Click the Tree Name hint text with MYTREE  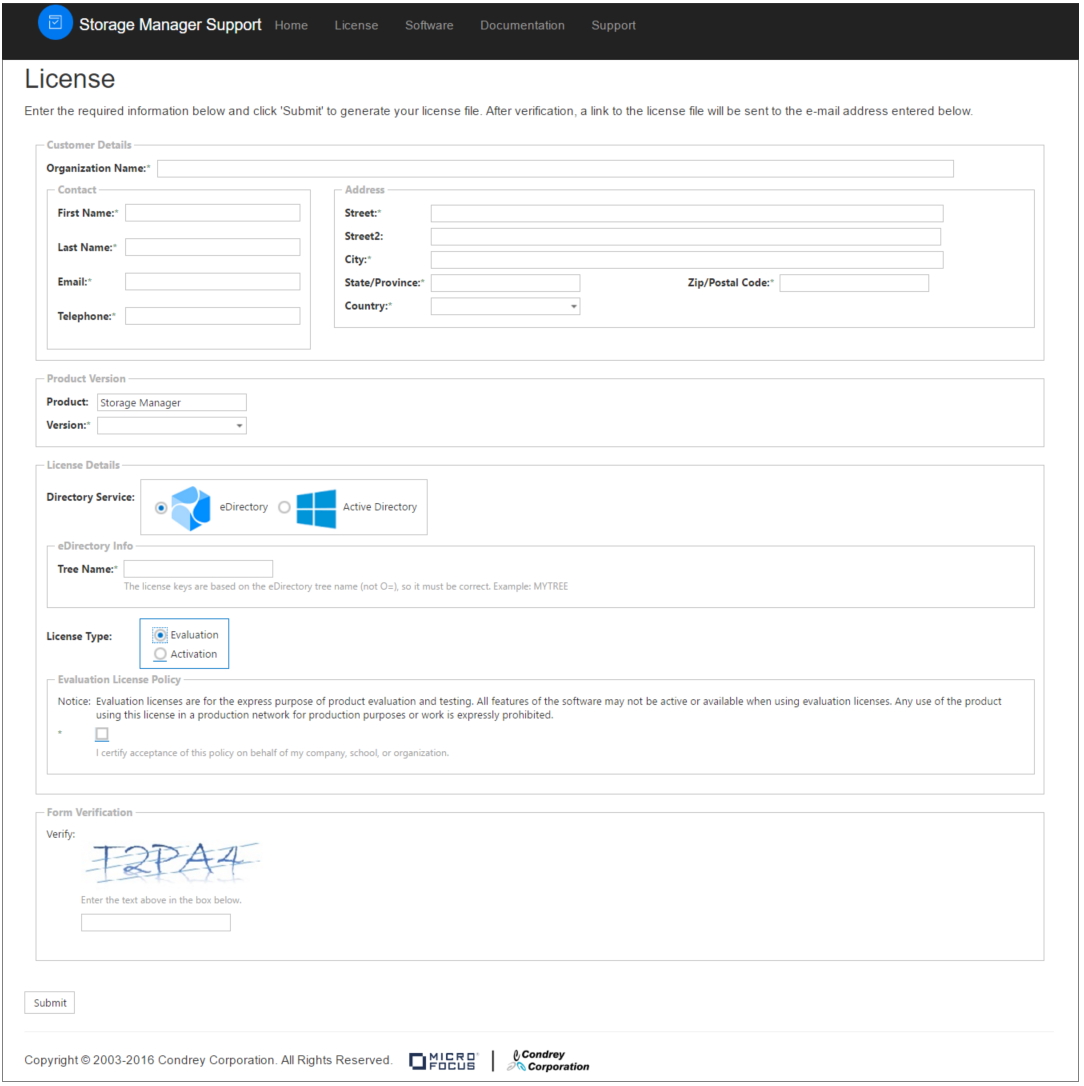tap(346, 587)
